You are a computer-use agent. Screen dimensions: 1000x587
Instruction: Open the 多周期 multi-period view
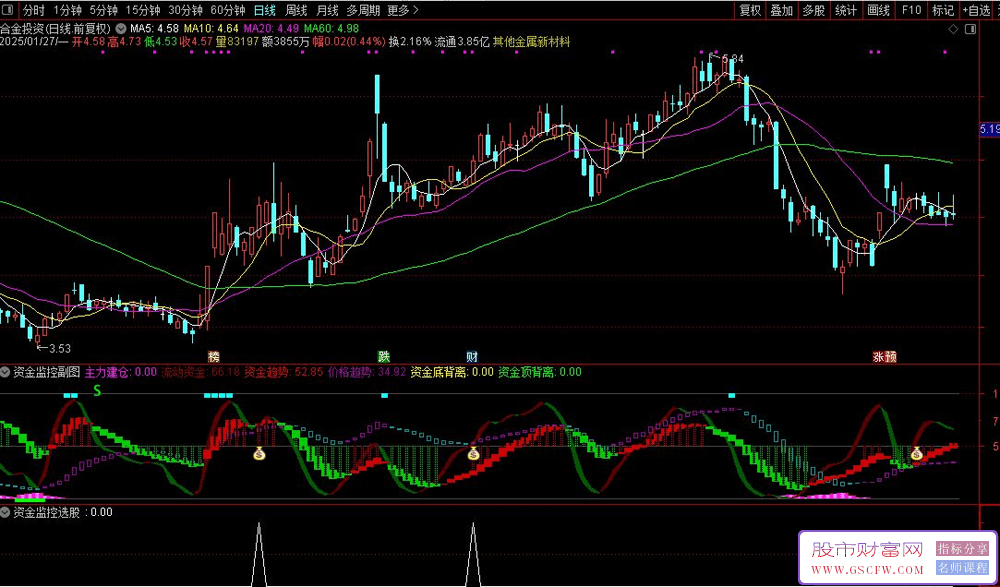pyautogui.click(x=364, y=10)
